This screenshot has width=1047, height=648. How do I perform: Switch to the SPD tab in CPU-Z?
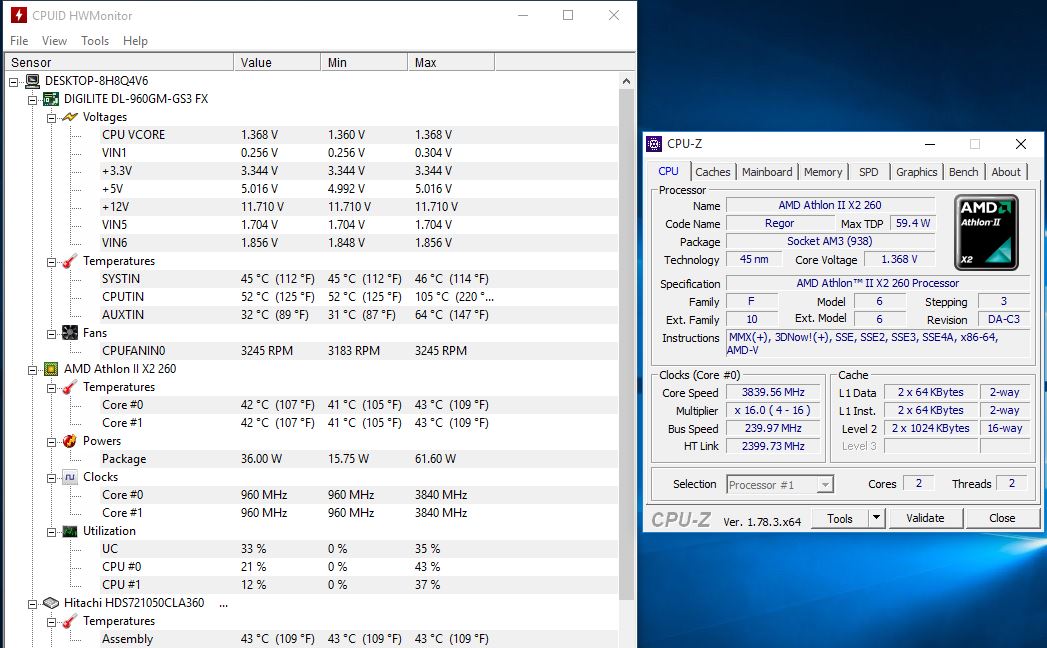(x=869, y=172)
